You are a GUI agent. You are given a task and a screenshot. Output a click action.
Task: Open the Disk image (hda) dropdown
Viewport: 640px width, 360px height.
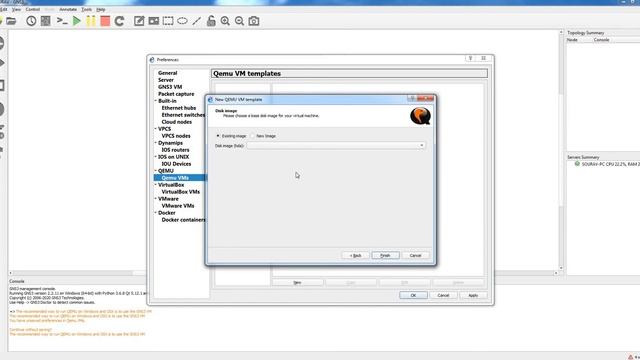pyautogui.click(x=422, y=145)
